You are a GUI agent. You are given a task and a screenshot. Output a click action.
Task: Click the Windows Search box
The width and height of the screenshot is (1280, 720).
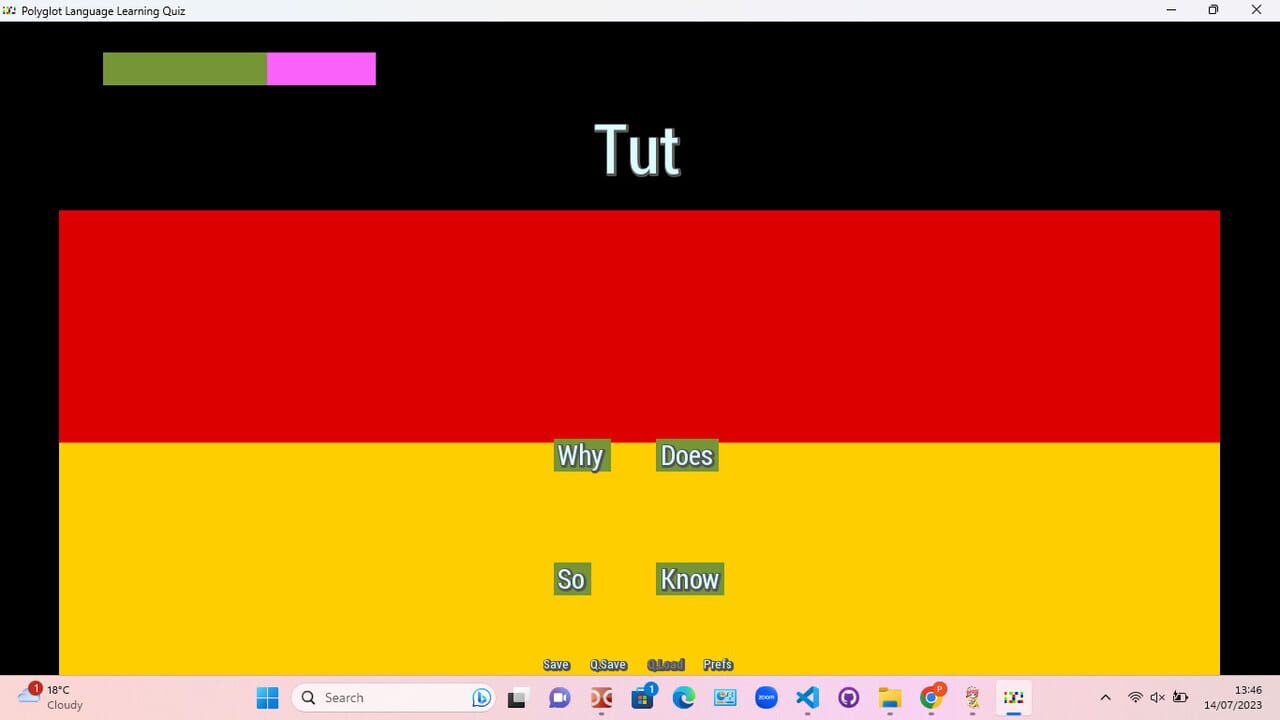(x=390, y=697)
